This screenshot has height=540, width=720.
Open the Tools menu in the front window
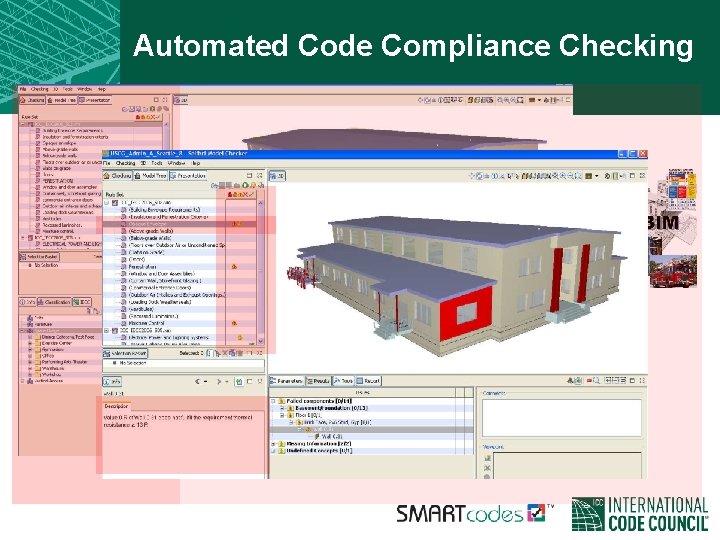click(x=157, y=163)
